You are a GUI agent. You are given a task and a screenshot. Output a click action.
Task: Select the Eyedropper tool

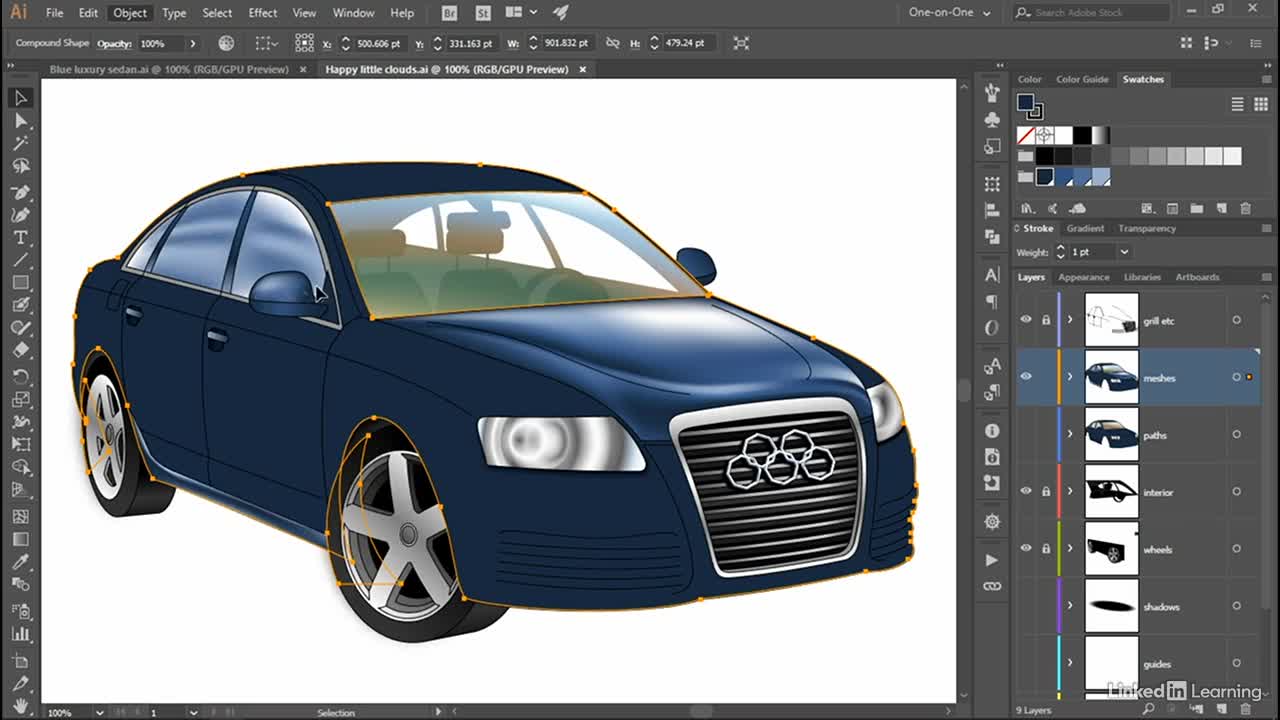(x=20, y=563)
